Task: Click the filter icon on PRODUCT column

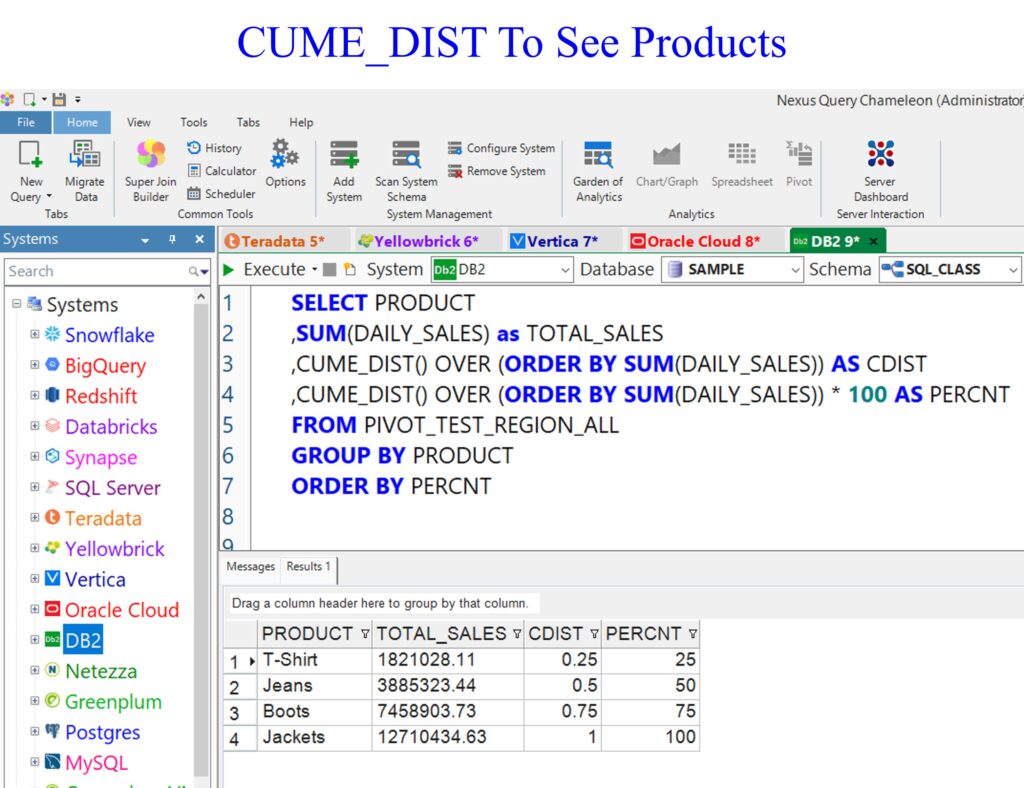Action: click(x=364, y=634)
